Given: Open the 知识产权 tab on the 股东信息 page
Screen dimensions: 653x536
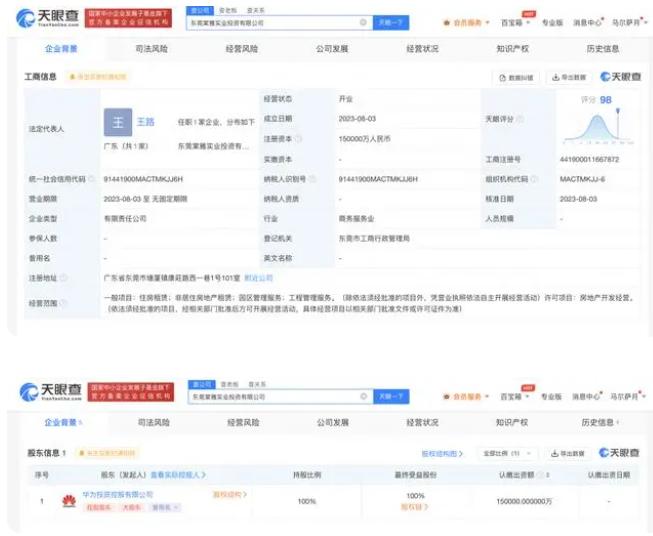Looking at the screenshot, I should [512, 423].
